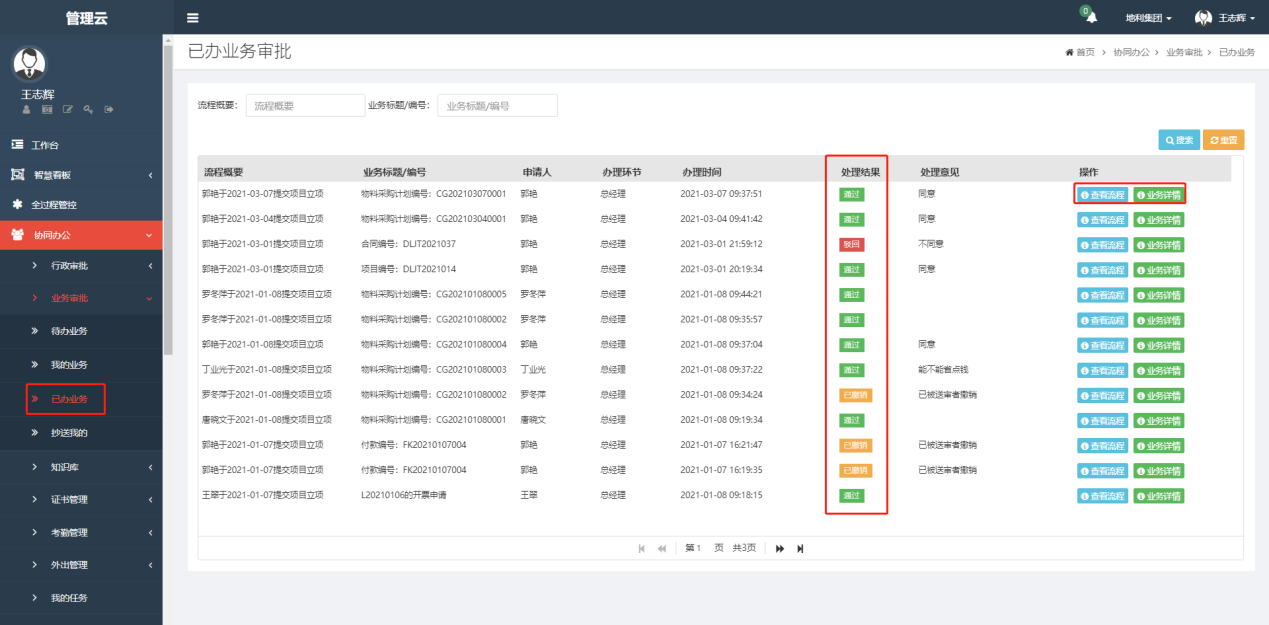1269x625 pixels.
Task: Click the 流程概要 input field
Action: (x=305, y=105)
